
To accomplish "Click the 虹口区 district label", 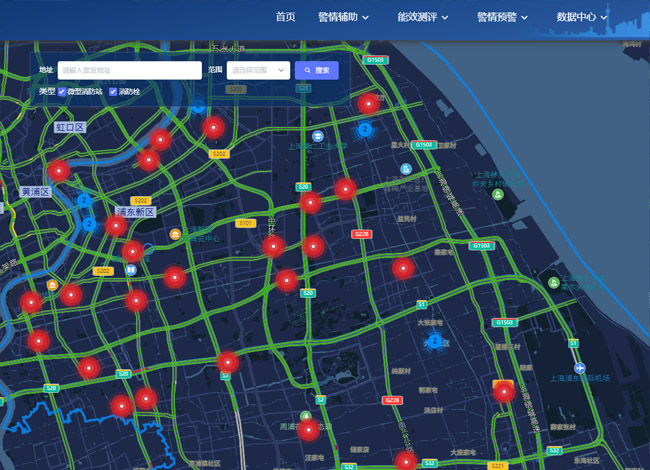I will (70, 128).
